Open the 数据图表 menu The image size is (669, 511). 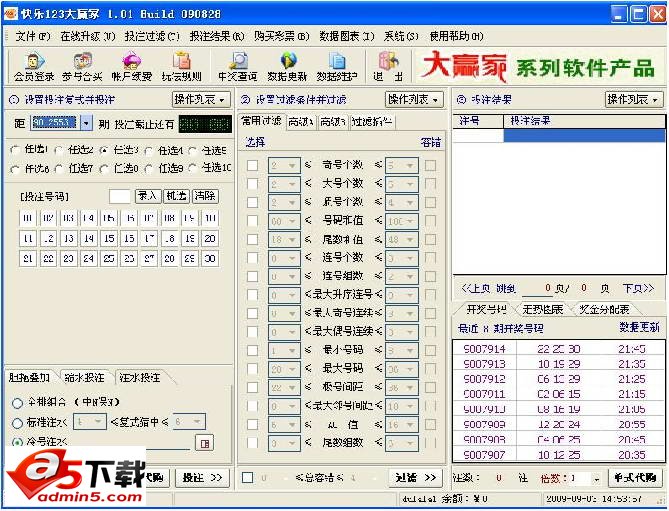pyautogui.click(x=346, y=36)
